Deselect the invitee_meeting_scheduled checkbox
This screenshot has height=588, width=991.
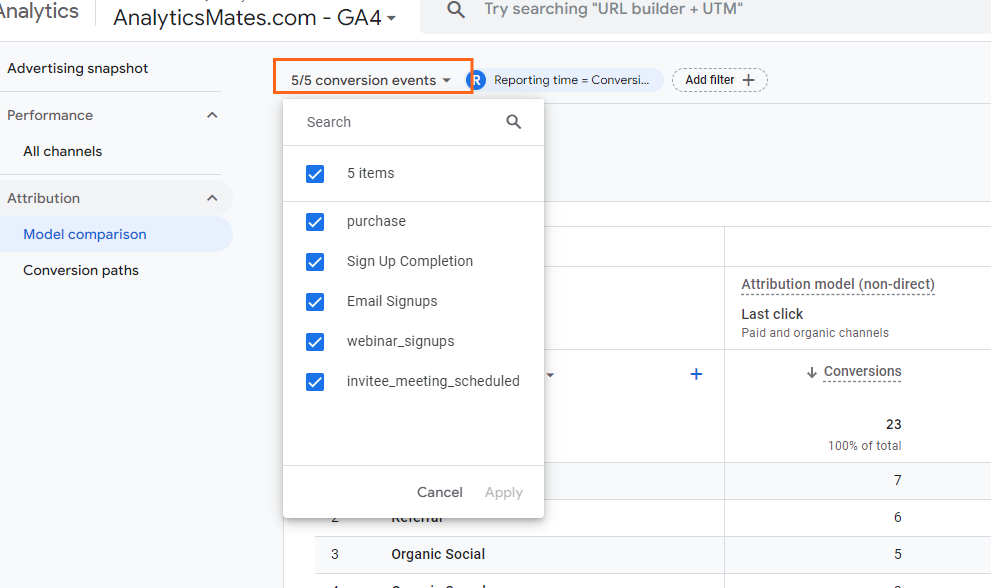[x=315, y=382]
